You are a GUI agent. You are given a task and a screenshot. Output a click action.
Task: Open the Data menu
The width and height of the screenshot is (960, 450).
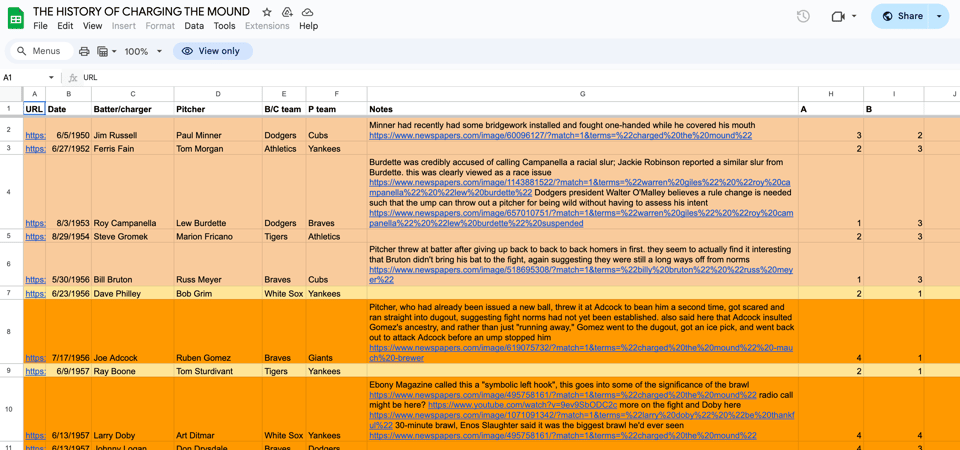[x=194, y=26]
